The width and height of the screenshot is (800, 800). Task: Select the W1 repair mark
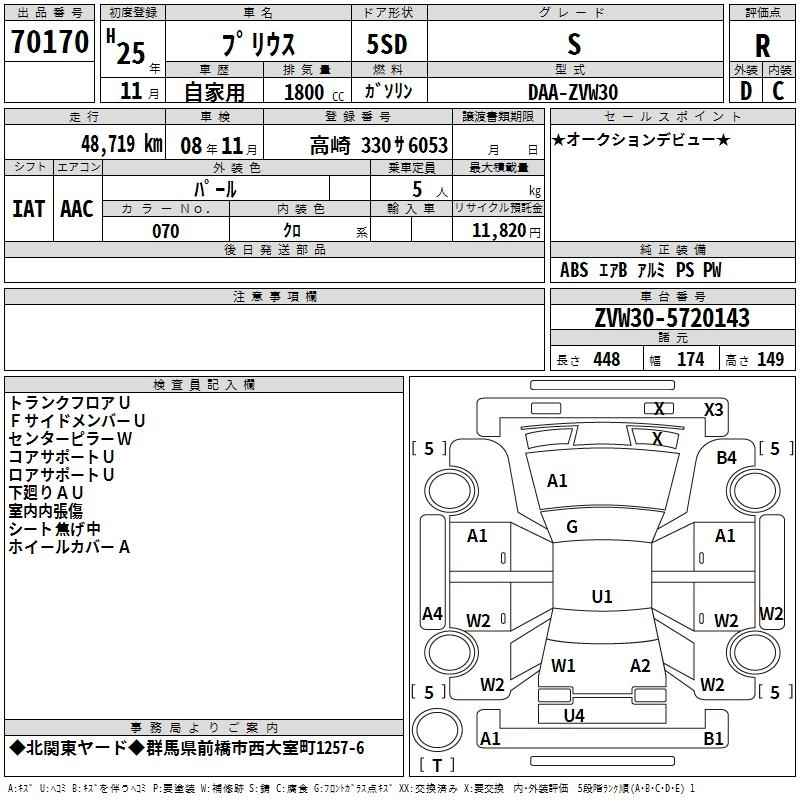point(563,666)
